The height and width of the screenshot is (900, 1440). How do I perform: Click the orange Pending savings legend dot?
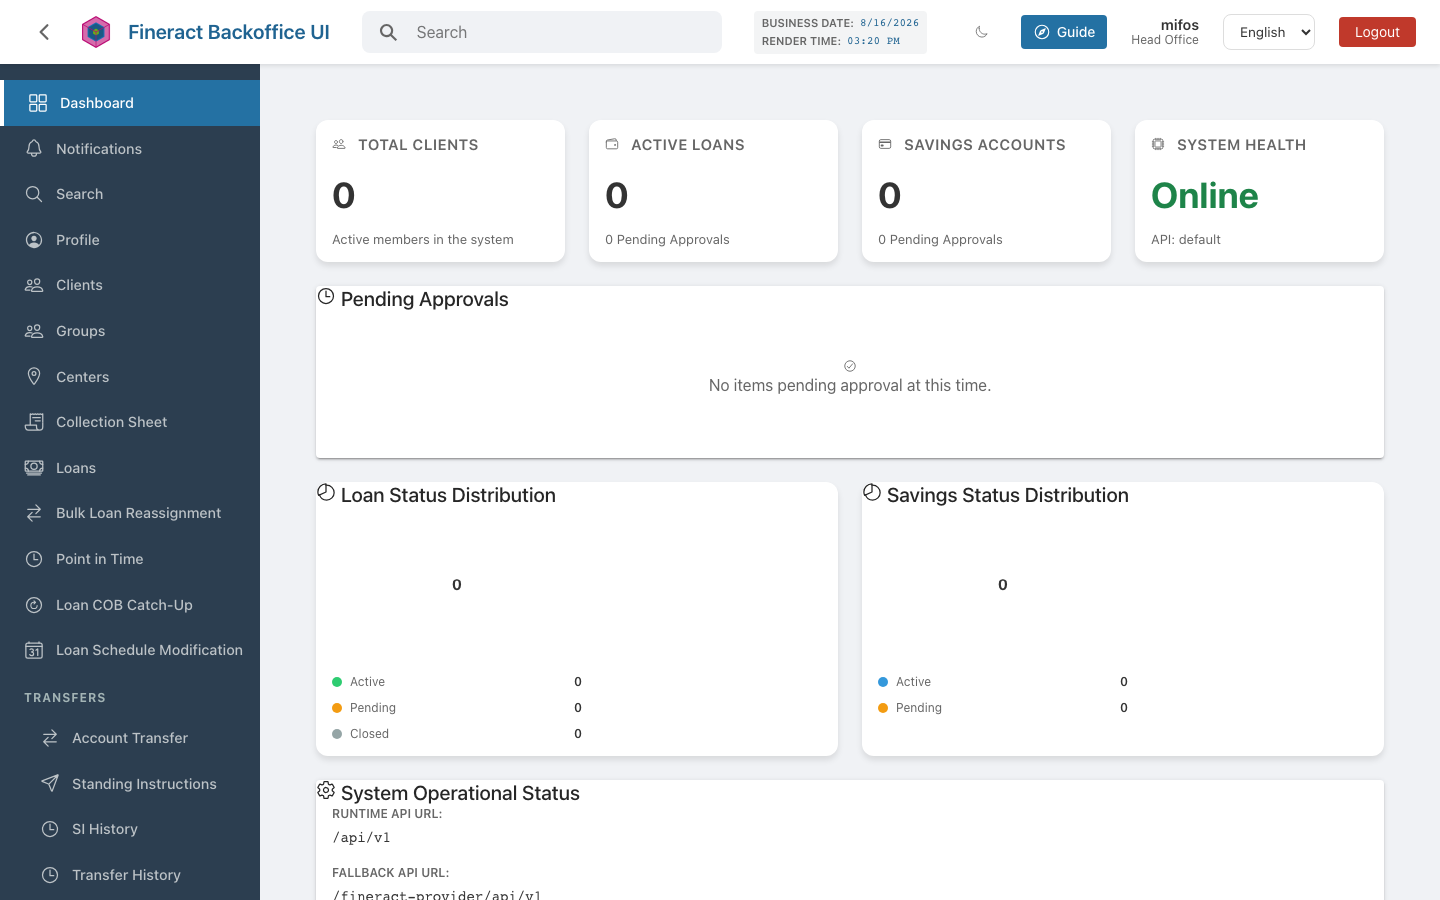(883, 708)
